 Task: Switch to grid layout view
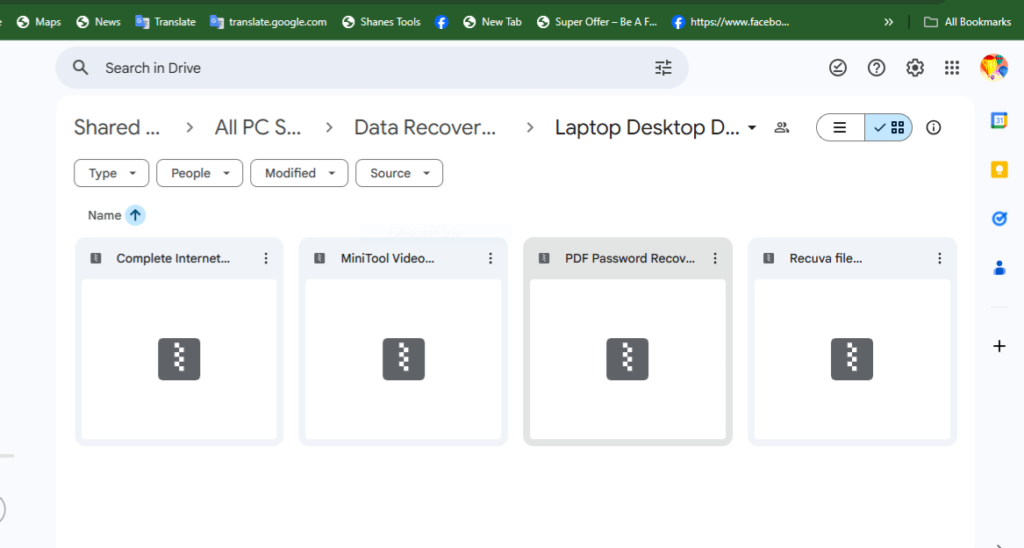tap(888, 128)
